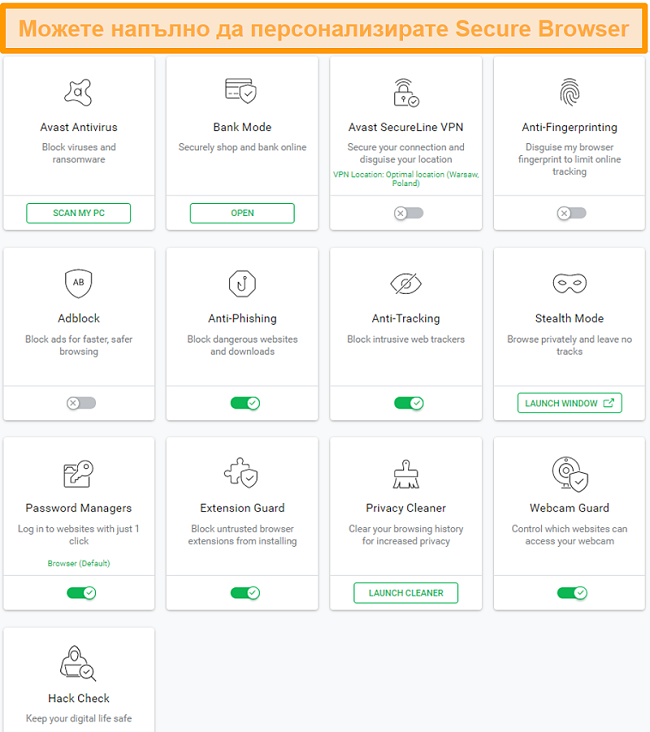The image size is (650, 732).
Task: Click 'Block viruses and ransomware' description
Action: (x=78, y=153)
